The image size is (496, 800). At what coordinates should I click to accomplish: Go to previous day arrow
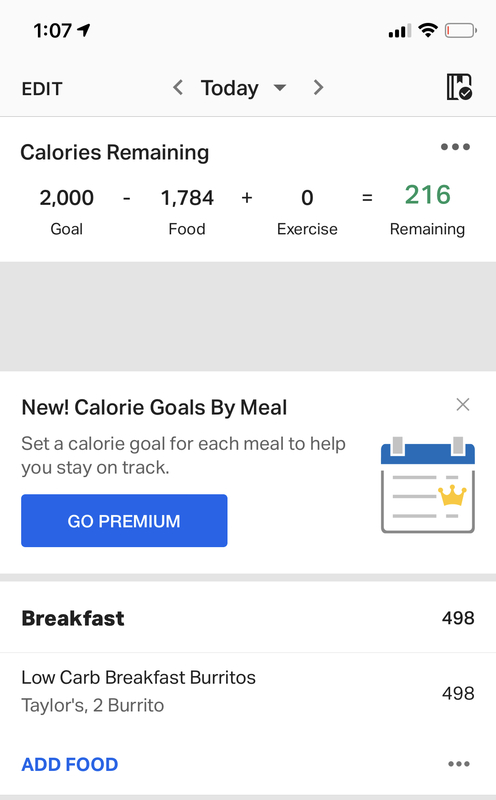[x=178, y=88]
